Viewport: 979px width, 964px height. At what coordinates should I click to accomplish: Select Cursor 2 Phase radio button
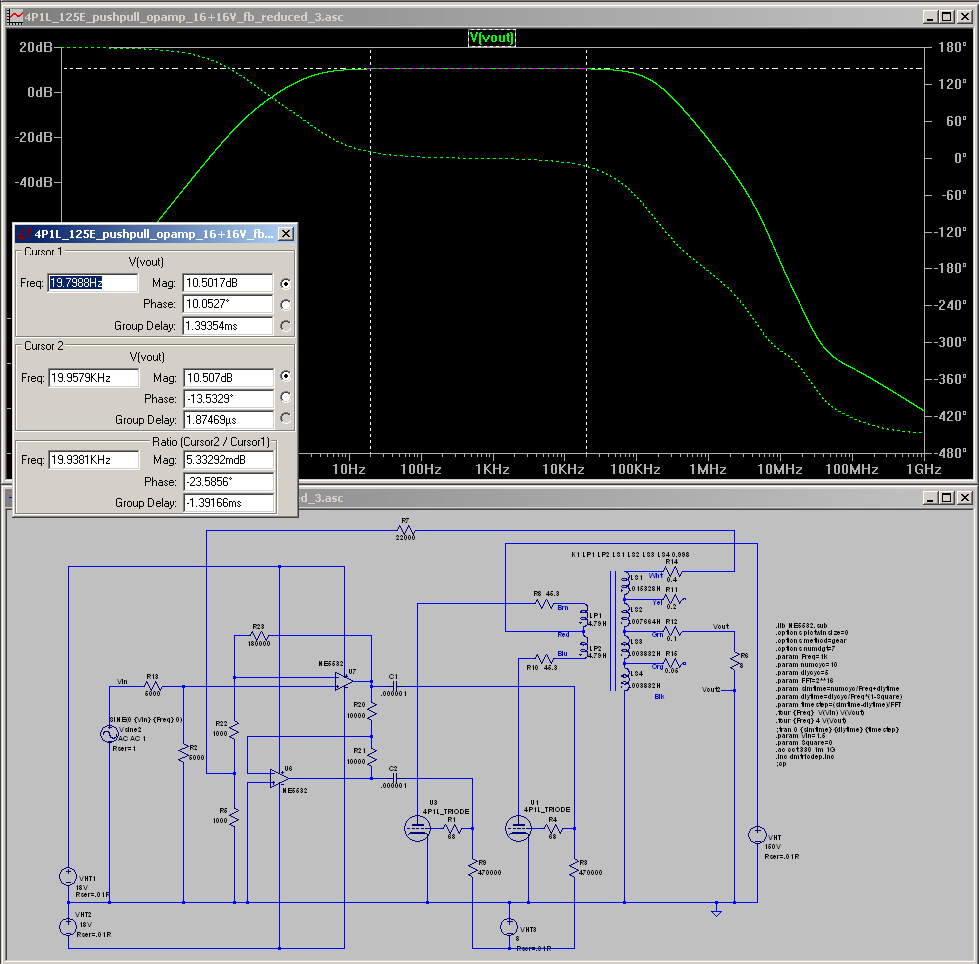pos(286,398)
